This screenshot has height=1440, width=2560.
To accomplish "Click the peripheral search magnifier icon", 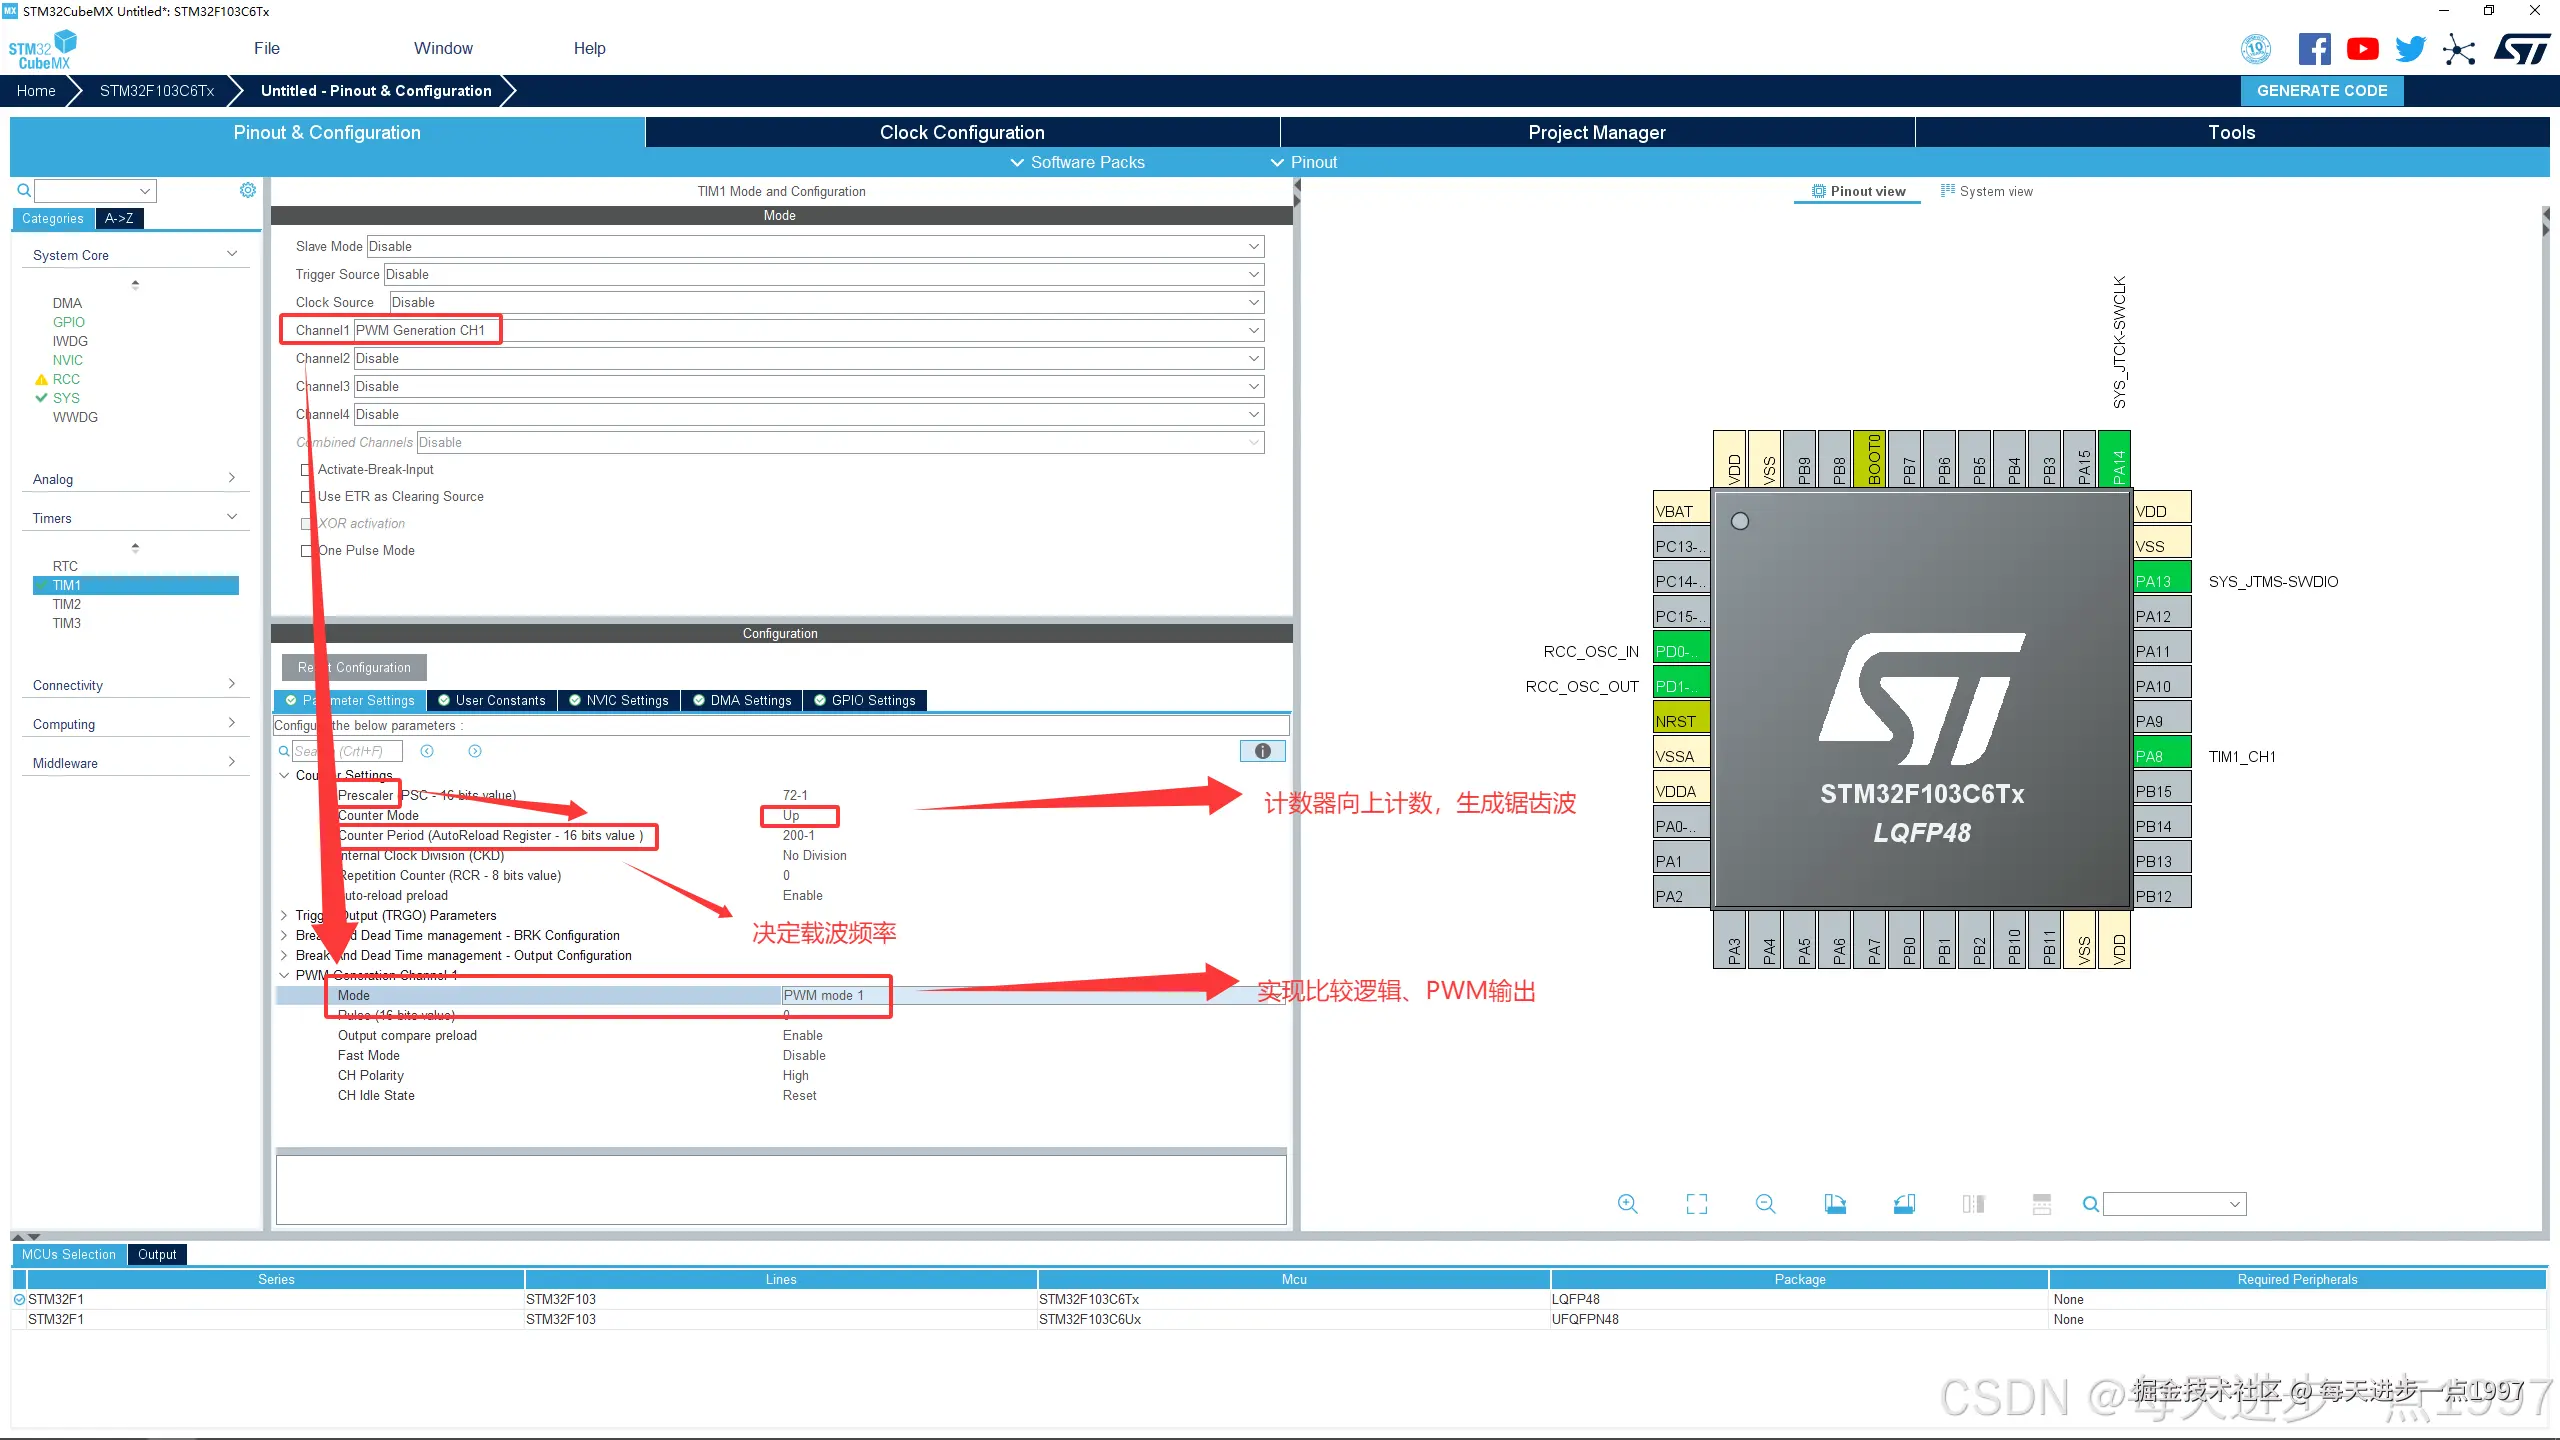I will coord(24,190).
